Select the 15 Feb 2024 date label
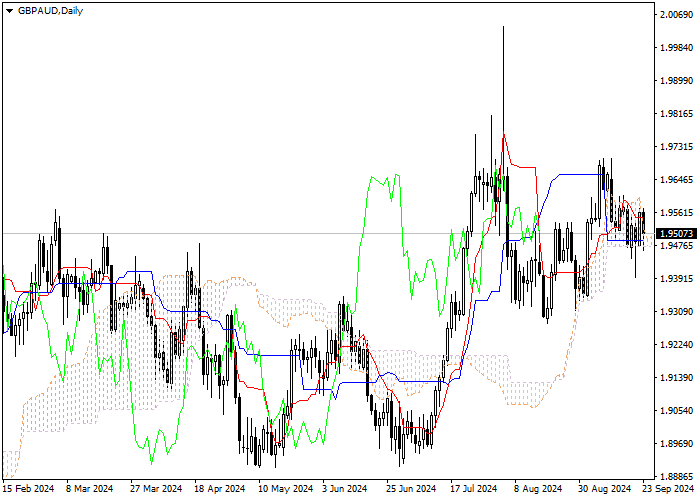This screenshot has height=500, width=700. [28, 489]
